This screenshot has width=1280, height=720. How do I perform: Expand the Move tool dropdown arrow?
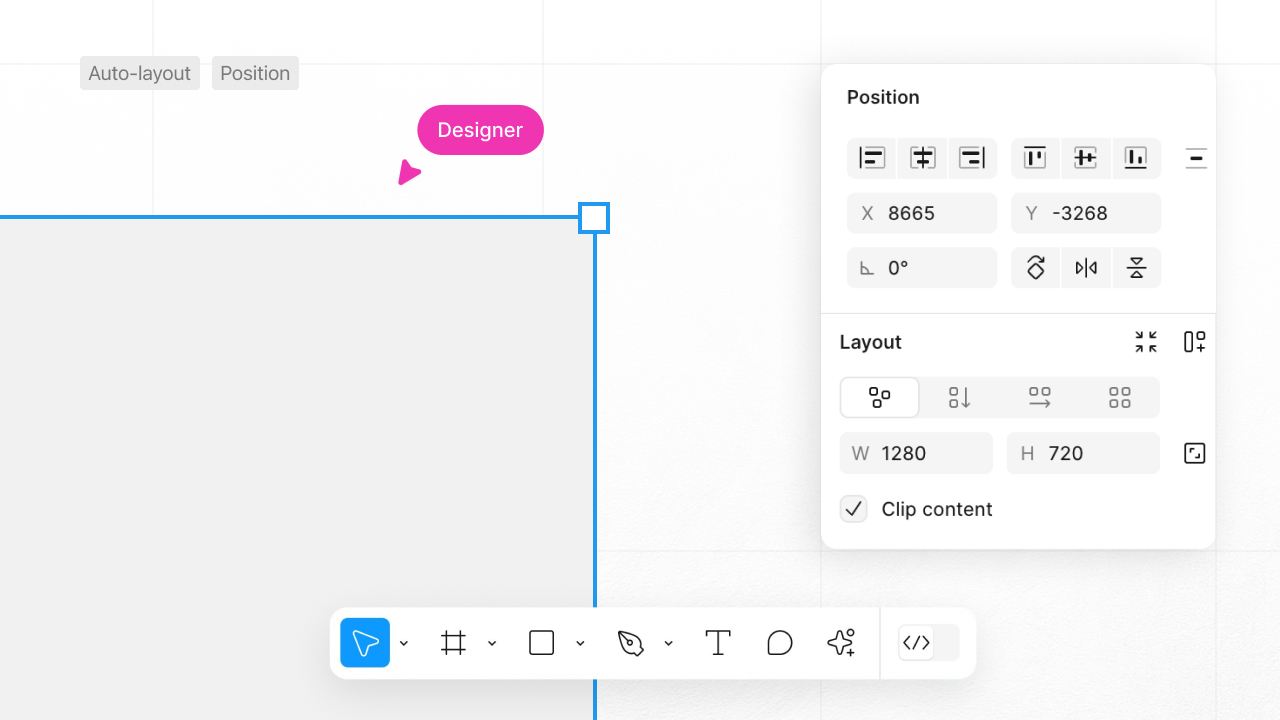404,643
